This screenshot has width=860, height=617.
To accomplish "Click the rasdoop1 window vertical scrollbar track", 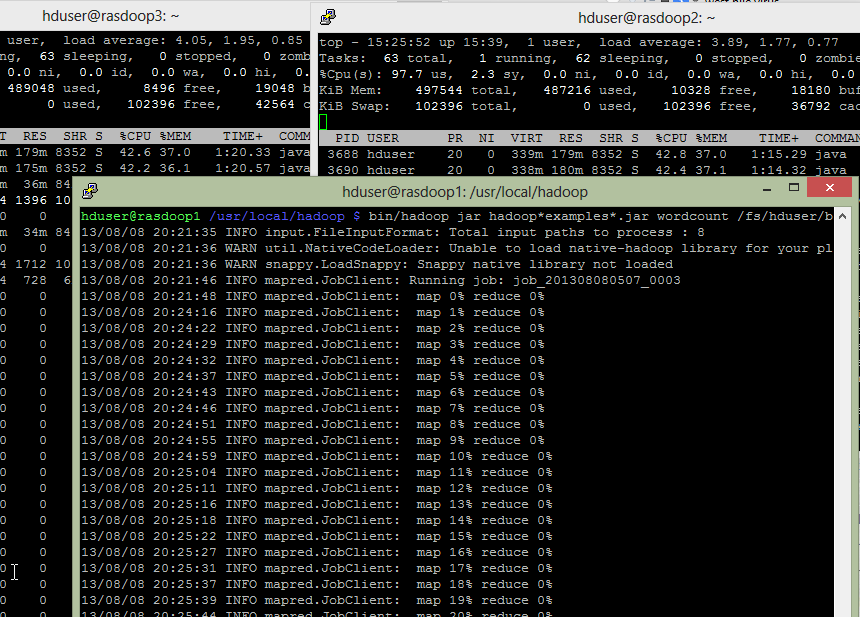I will [x=842, y=420].
